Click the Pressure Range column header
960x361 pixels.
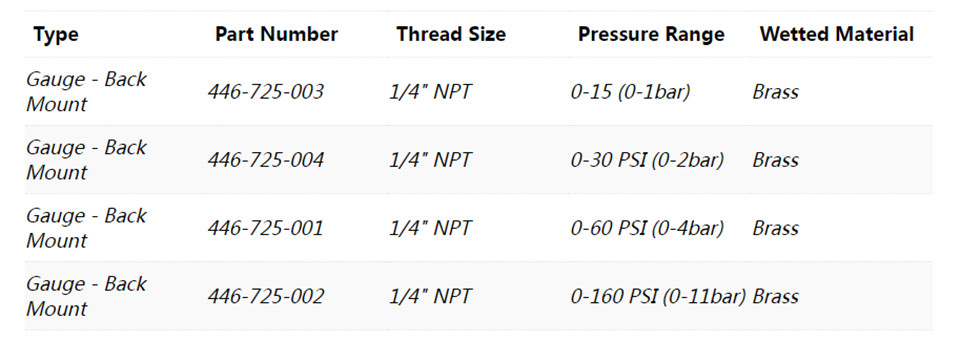pos(651,34)
